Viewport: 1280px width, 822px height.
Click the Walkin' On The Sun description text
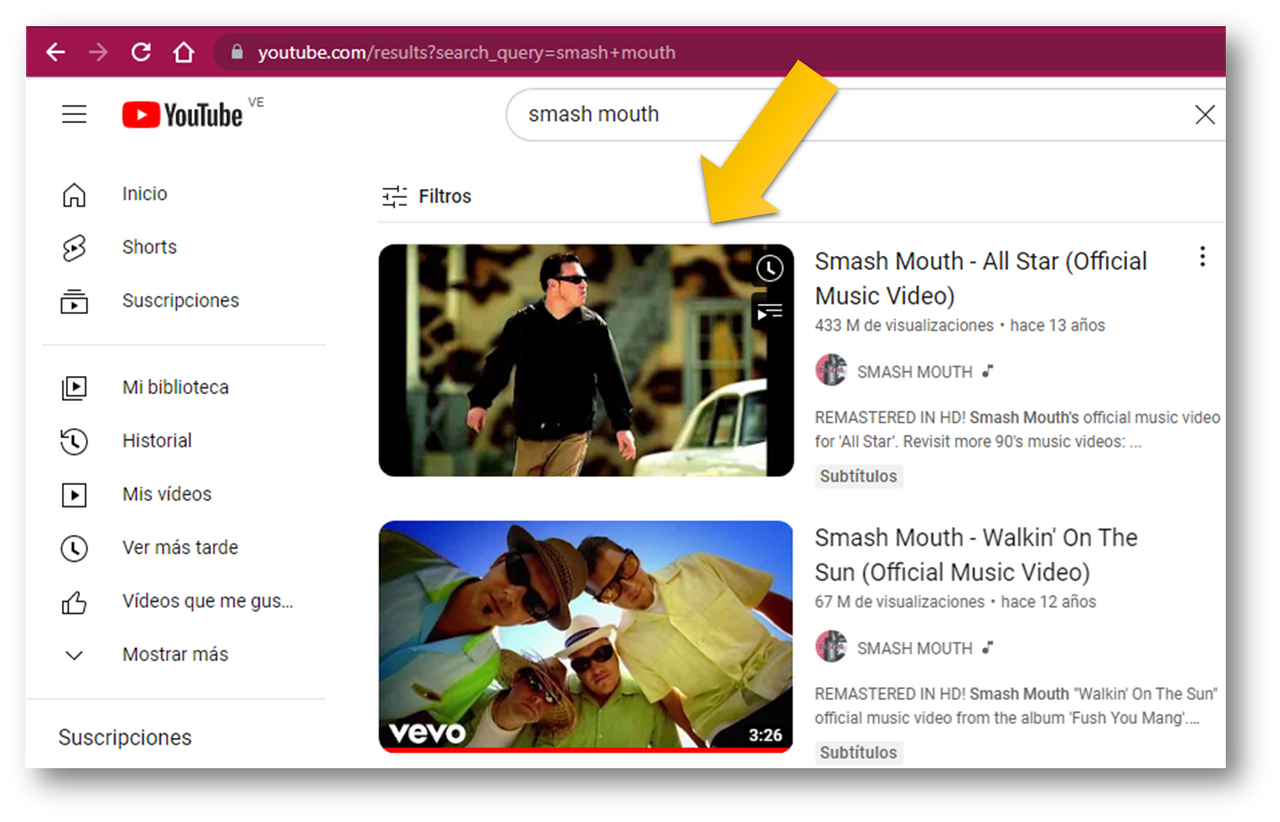tap(1016, 706)
